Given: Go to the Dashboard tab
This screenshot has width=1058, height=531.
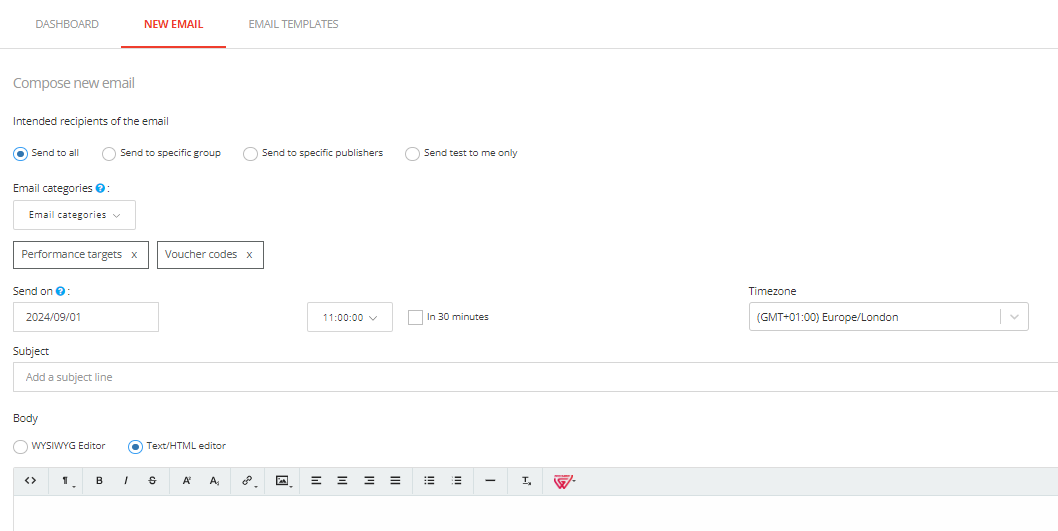Looking at the screenshot, I should pyautogui.click(x=67, y=24).
